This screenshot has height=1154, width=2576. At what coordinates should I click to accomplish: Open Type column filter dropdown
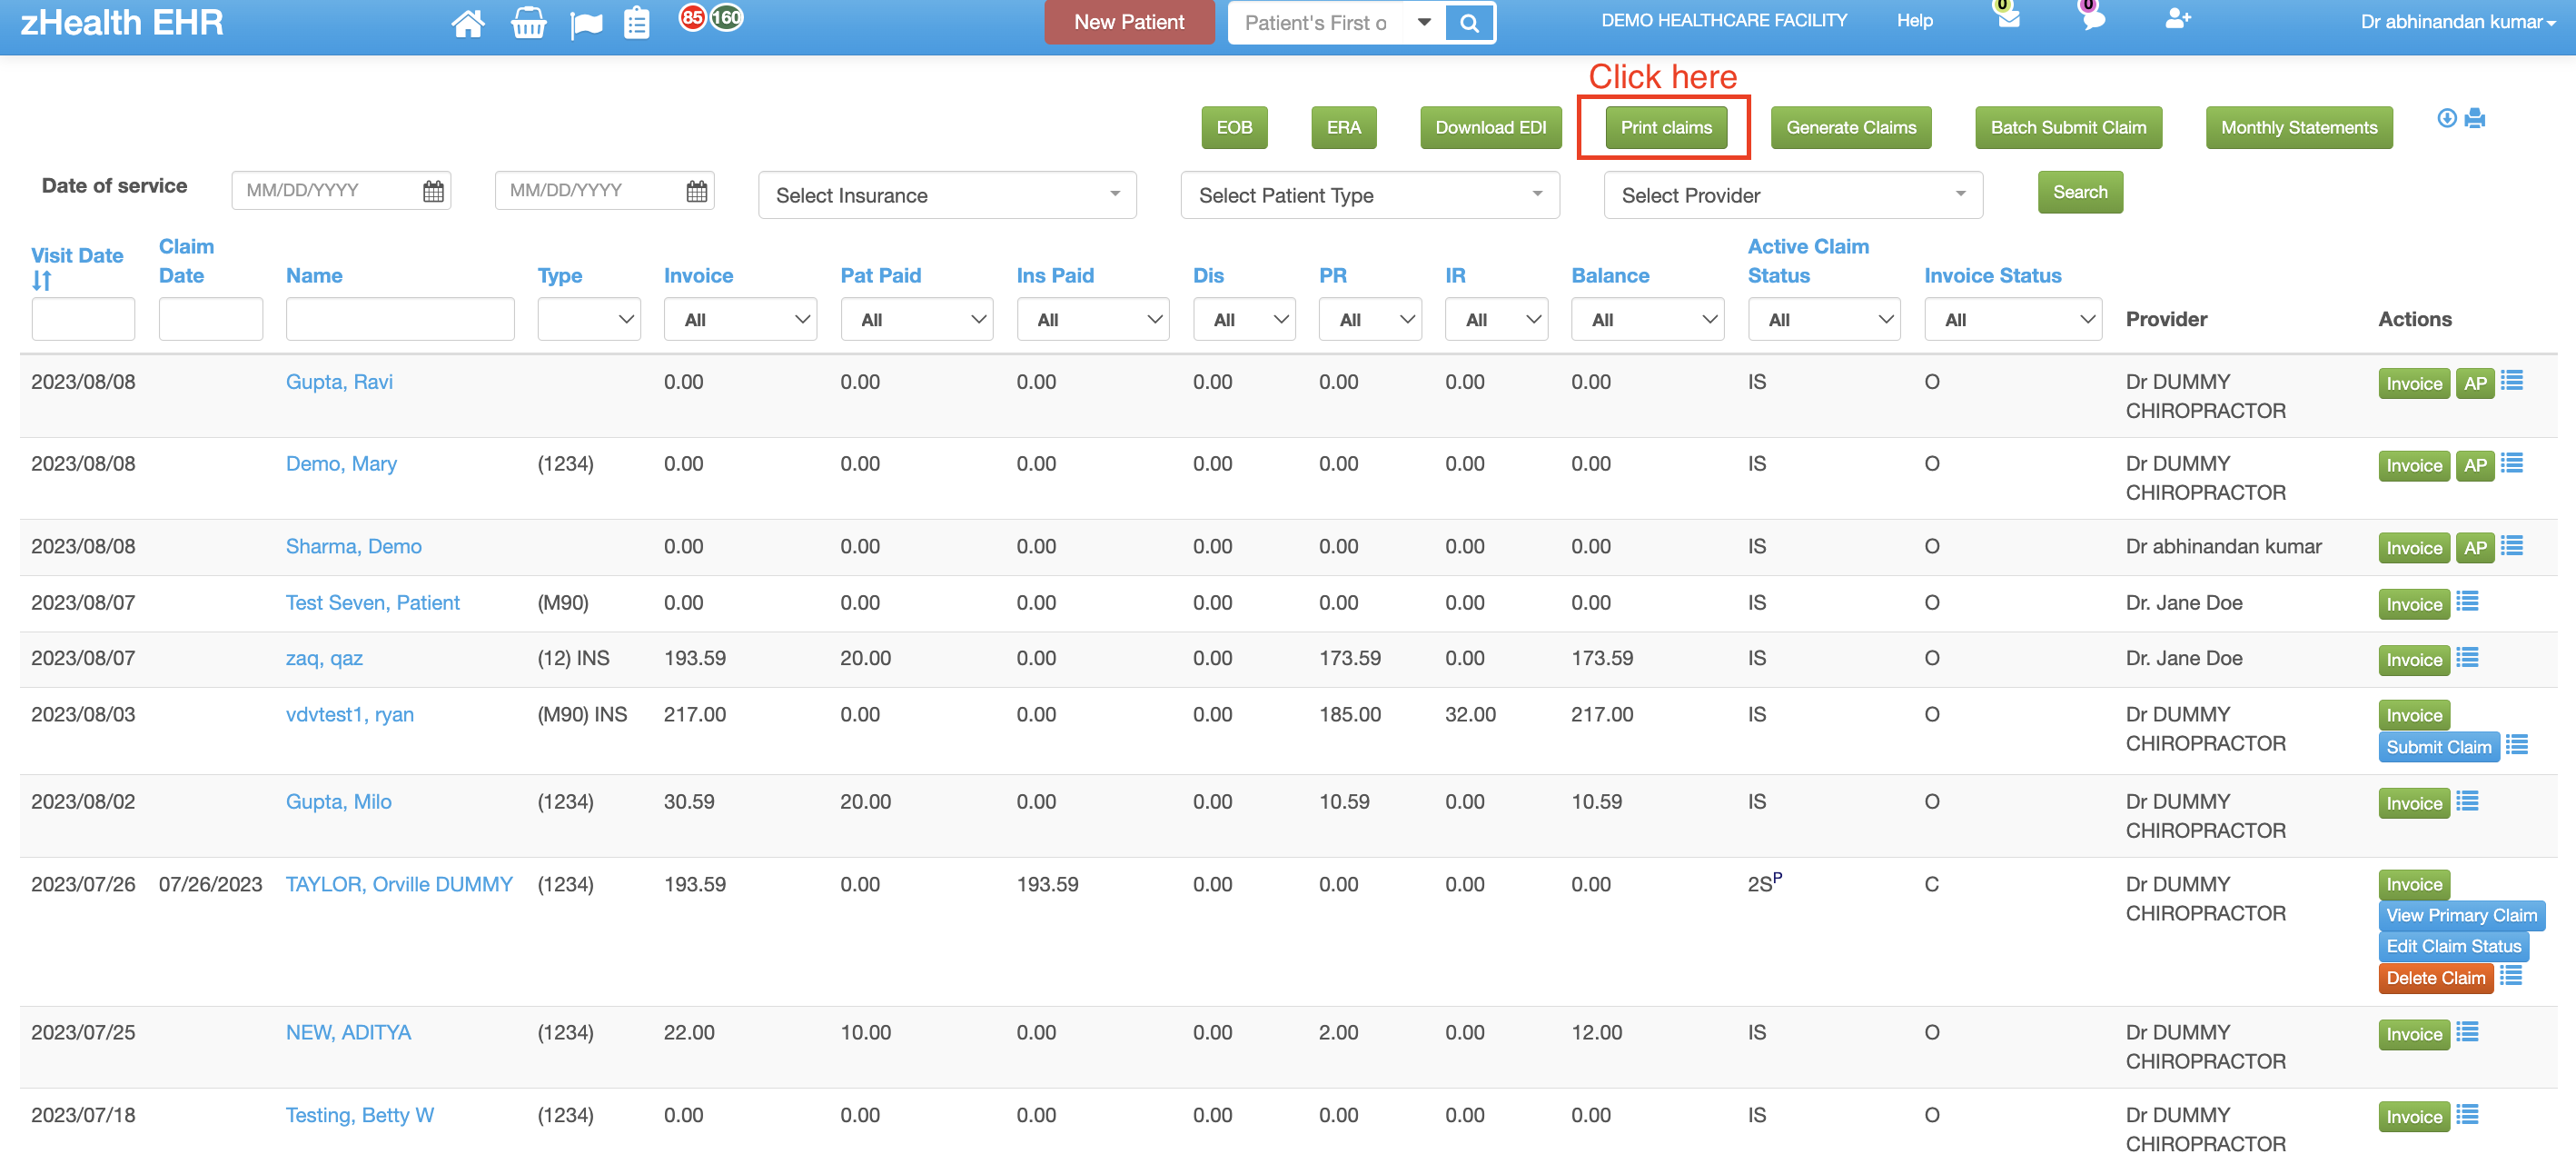(588, 319)
